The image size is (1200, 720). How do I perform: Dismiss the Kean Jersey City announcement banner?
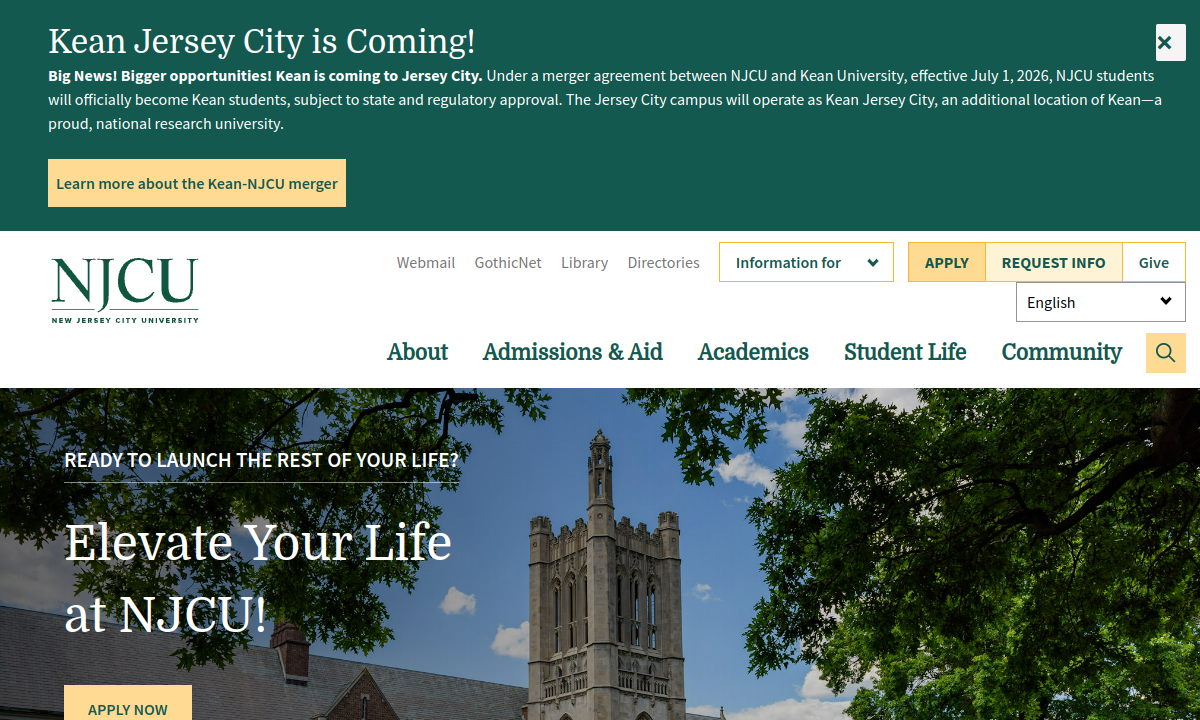pyautogui.click(x=1170, y=43)
